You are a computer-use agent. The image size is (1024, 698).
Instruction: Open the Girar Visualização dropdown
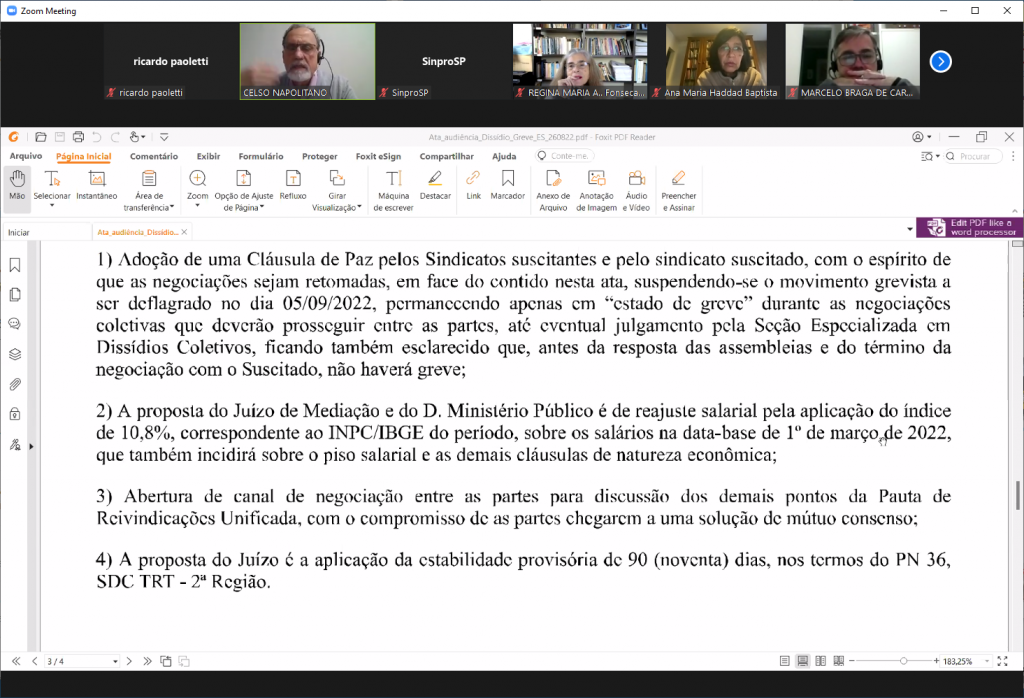point(336,189)
